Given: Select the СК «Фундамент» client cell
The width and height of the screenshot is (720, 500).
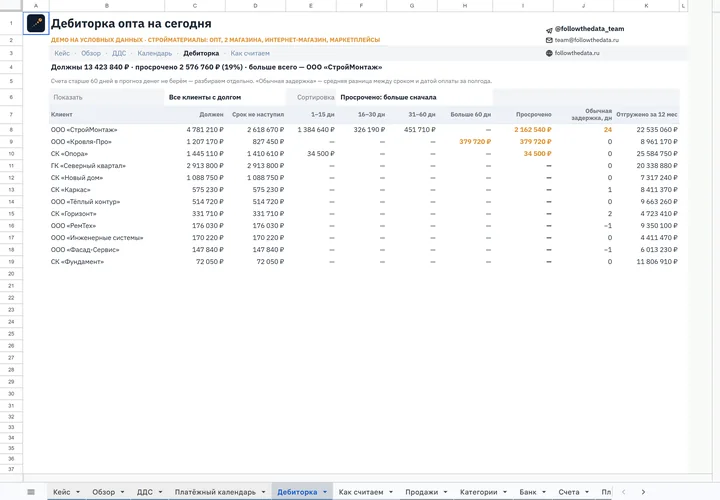Looking at the screenshot, I should (x=107, y=262).
